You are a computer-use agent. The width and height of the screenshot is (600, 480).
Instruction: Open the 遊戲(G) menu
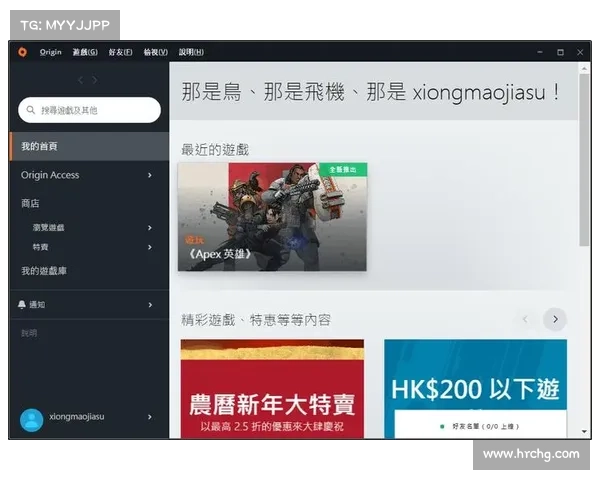click(85, 52)
